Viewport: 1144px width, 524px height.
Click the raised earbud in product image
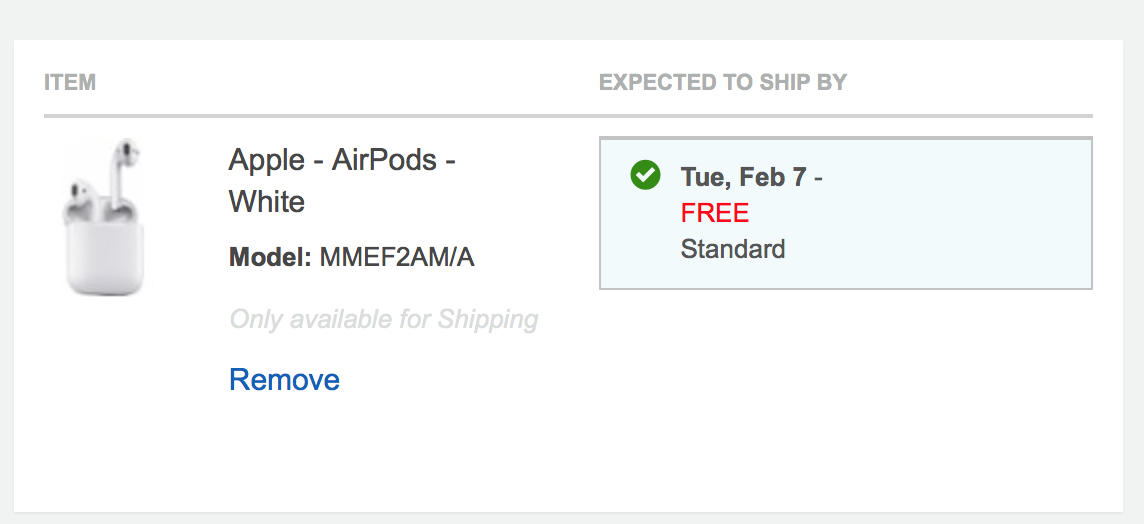127,163
